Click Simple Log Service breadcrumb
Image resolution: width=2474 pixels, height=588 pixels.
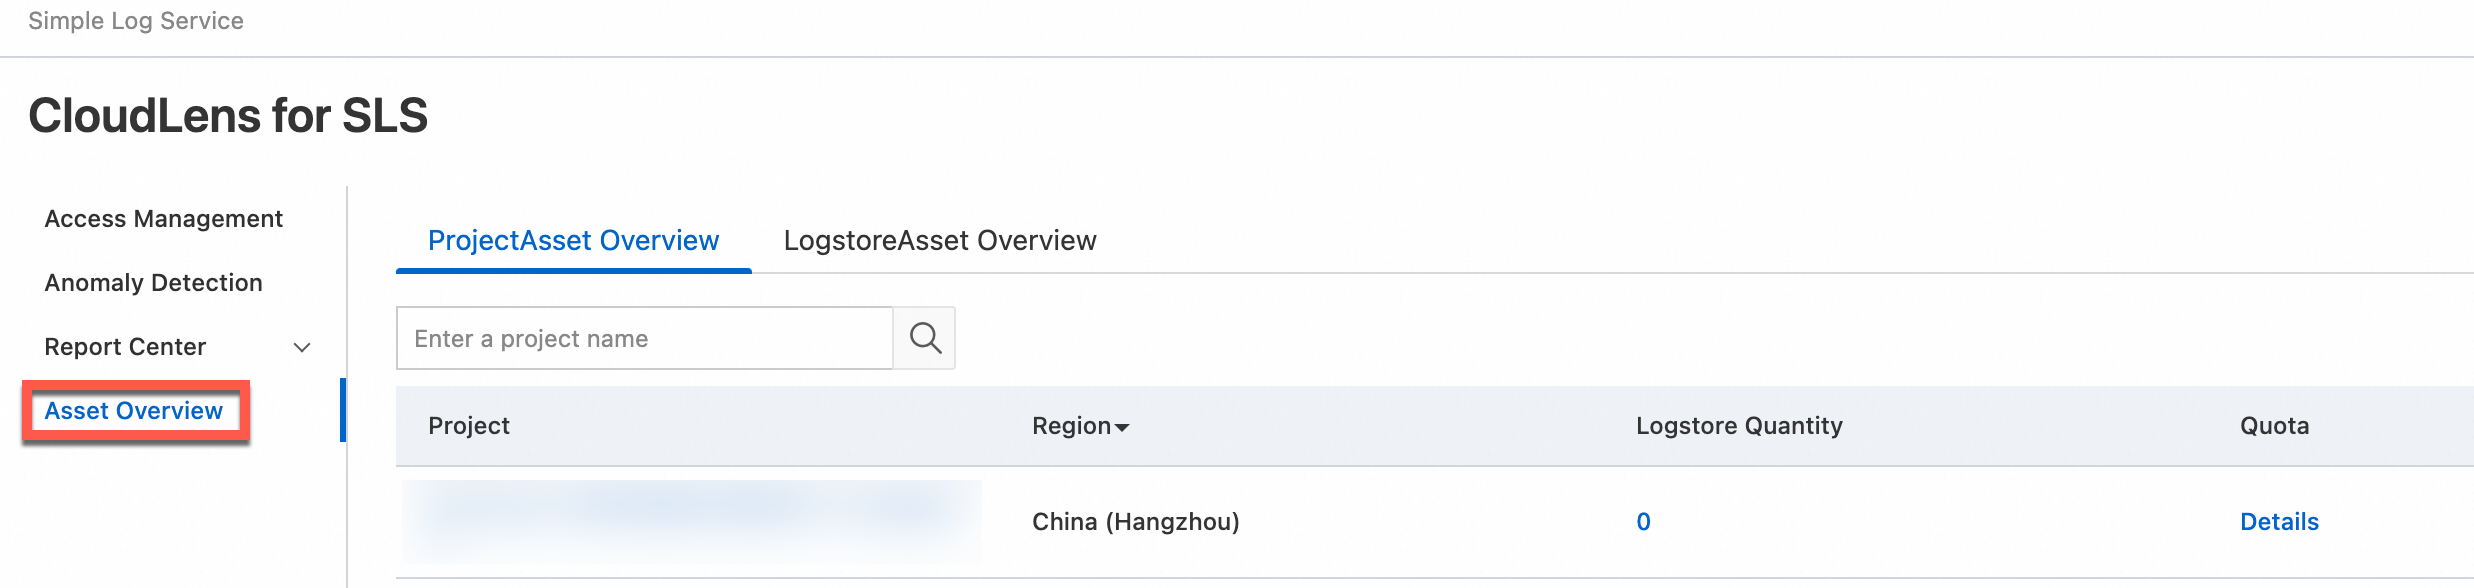pyautogui.click(x=136, y=21)
